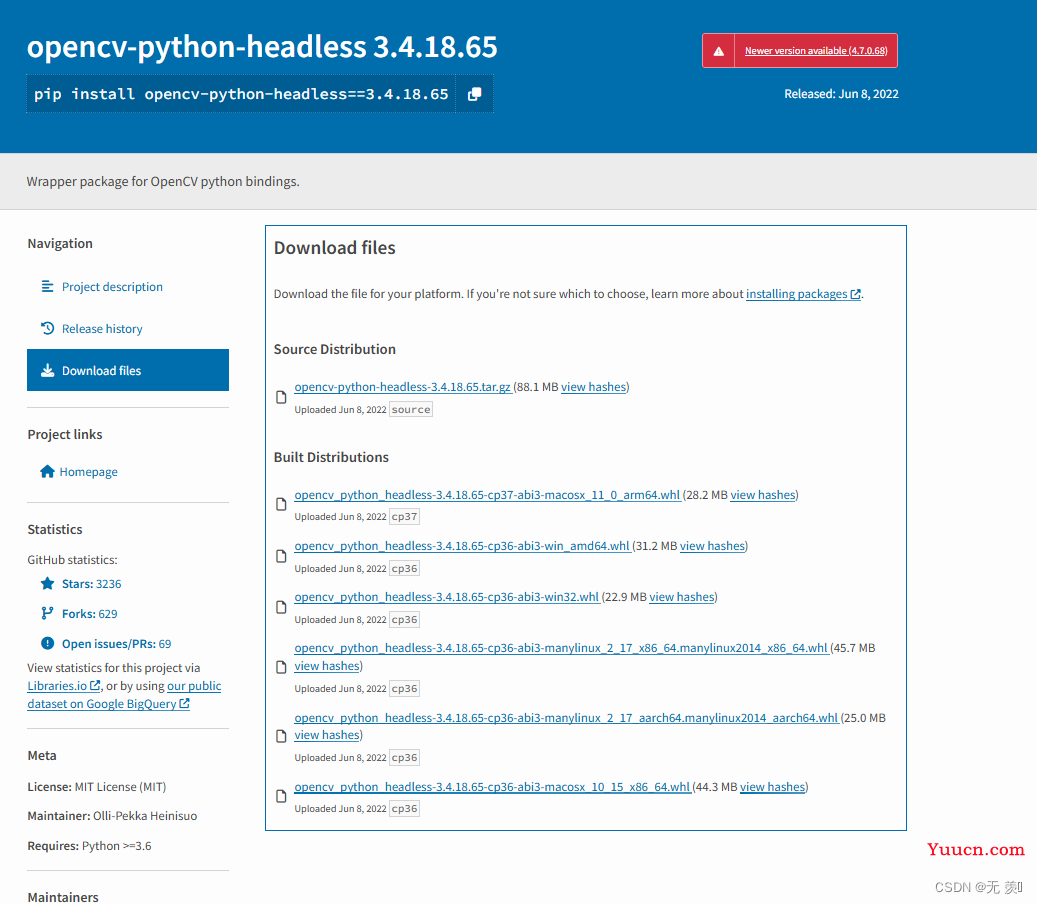View hashes for the tar.gz source file
This screenshot has width=1037, height=904.
tap(593, 387)
